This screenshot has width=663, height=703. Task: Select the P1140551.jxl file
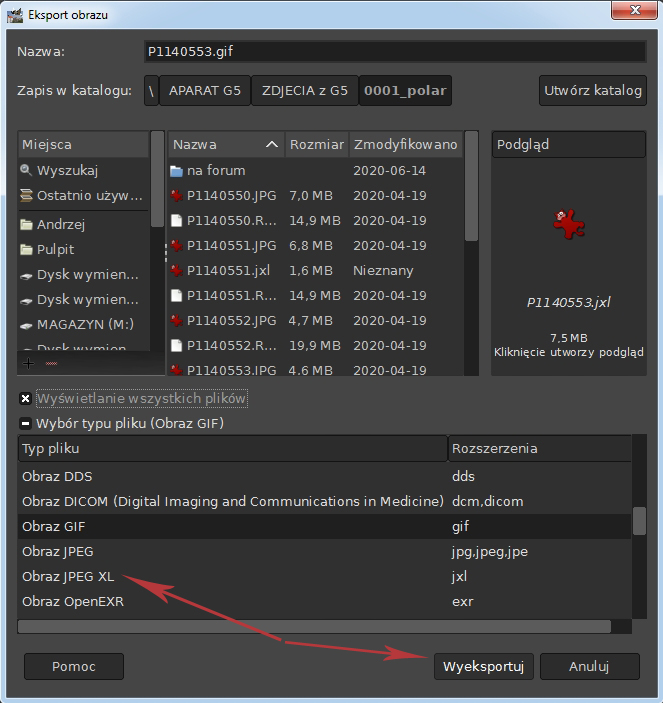tap(229, 270)
